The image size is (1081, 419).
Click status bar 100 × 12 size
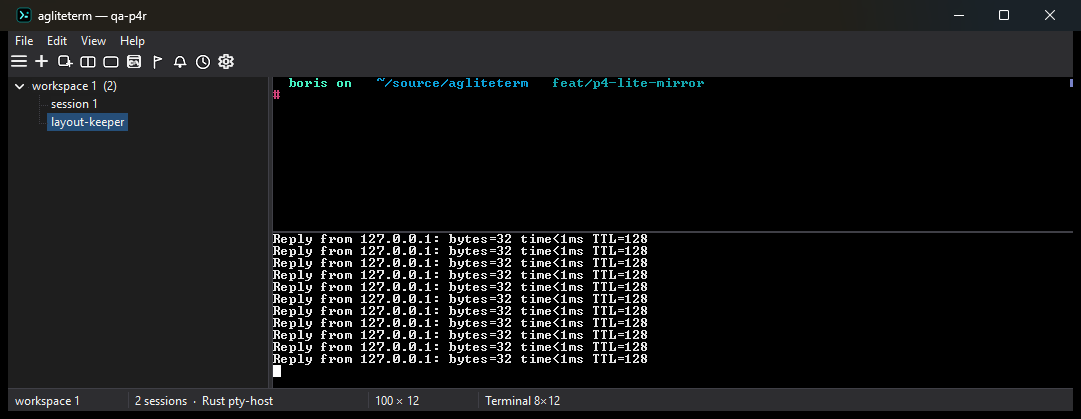click(x=397, y=401)
